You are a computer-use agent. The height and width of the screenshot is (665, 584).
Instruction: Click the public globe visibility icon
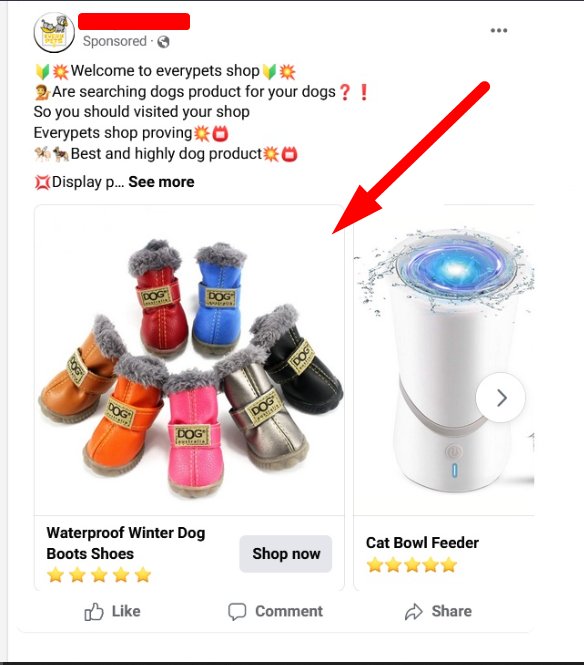pos(163,42)
